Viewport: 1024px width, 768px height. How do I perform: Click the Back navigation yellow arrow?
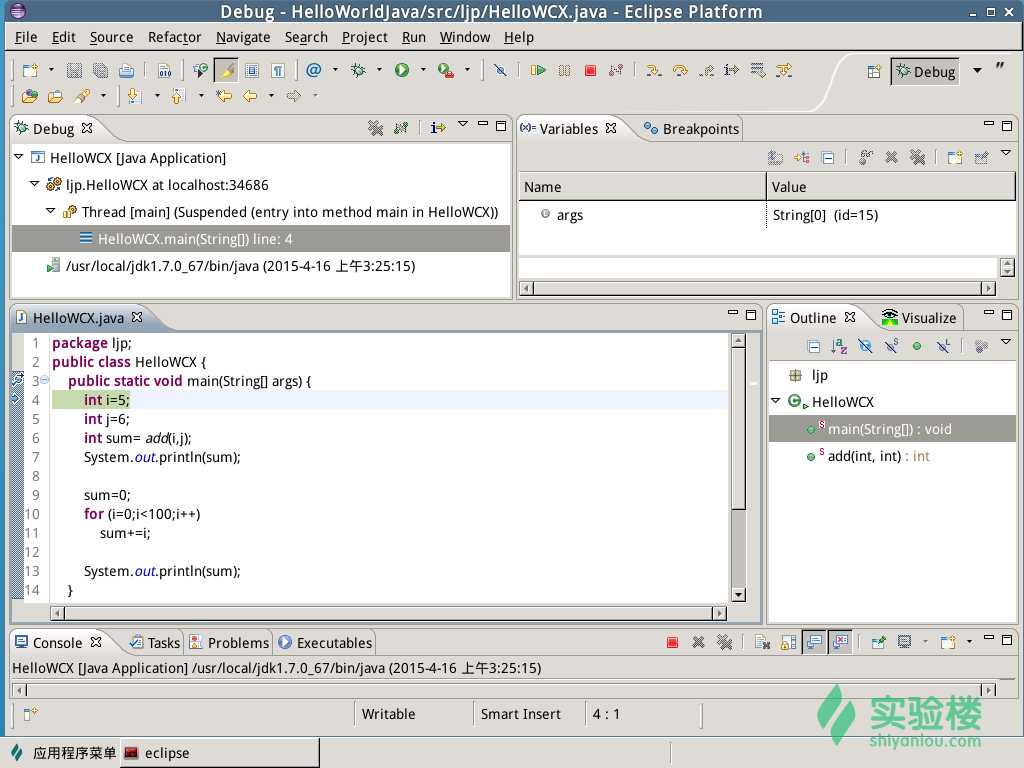[250, 97]
